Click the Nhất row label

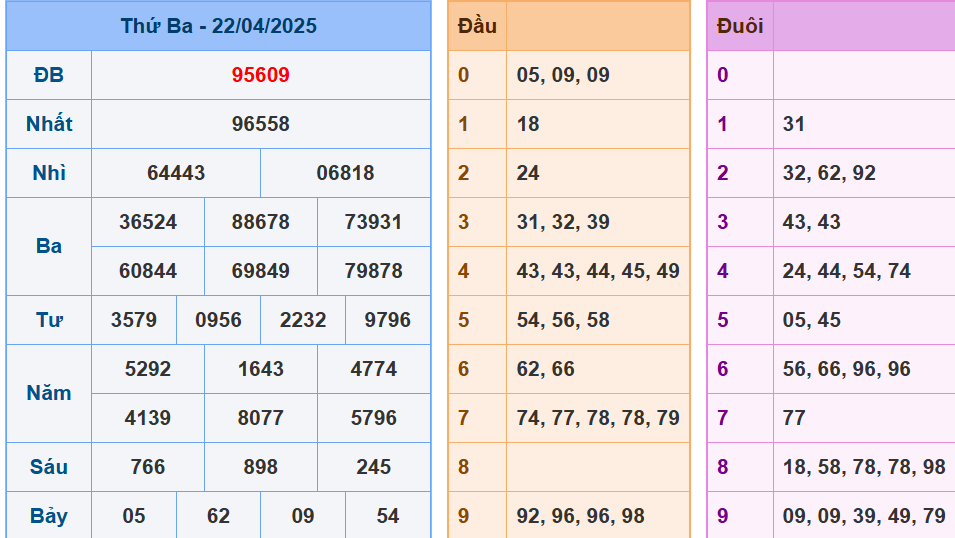pyautogui.click(x=49, y=124)
